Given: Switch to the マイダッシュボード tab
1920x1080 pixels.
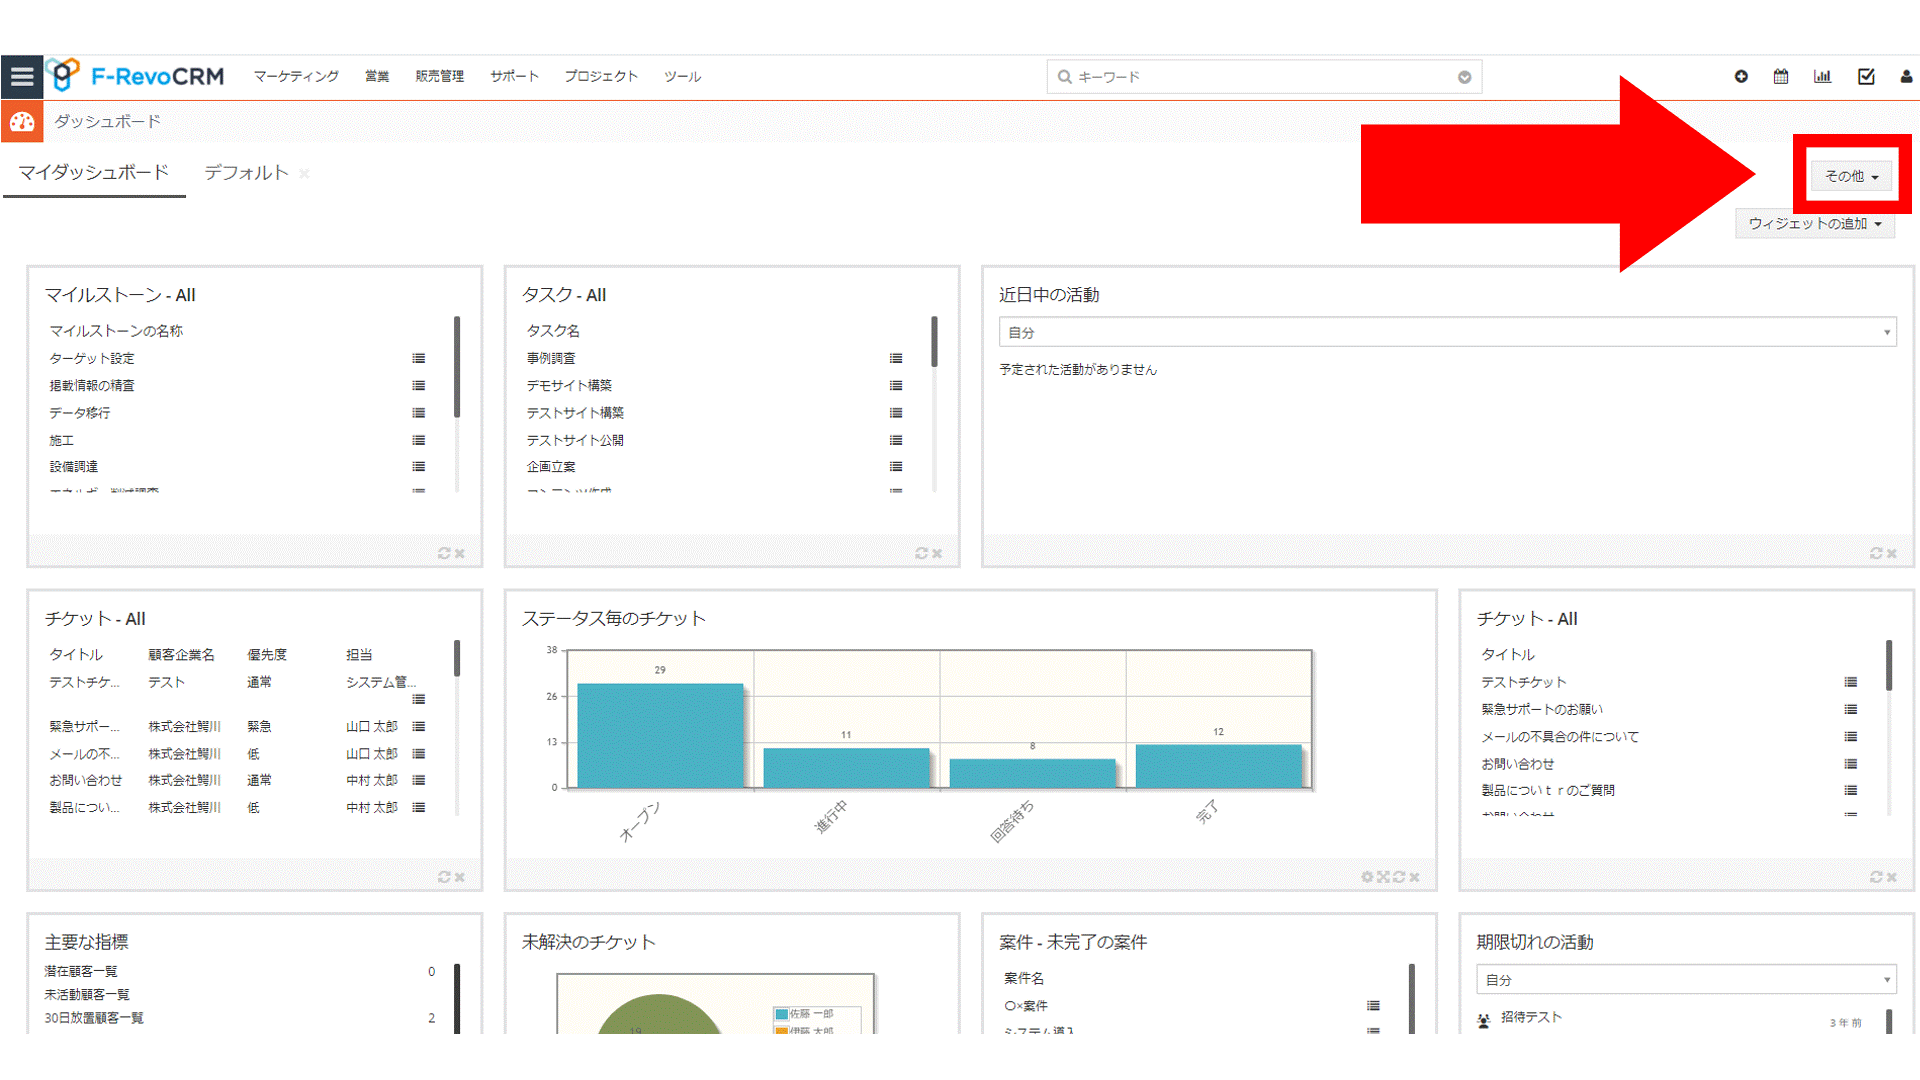Looking at the screenshot, I should coord(94,172).
